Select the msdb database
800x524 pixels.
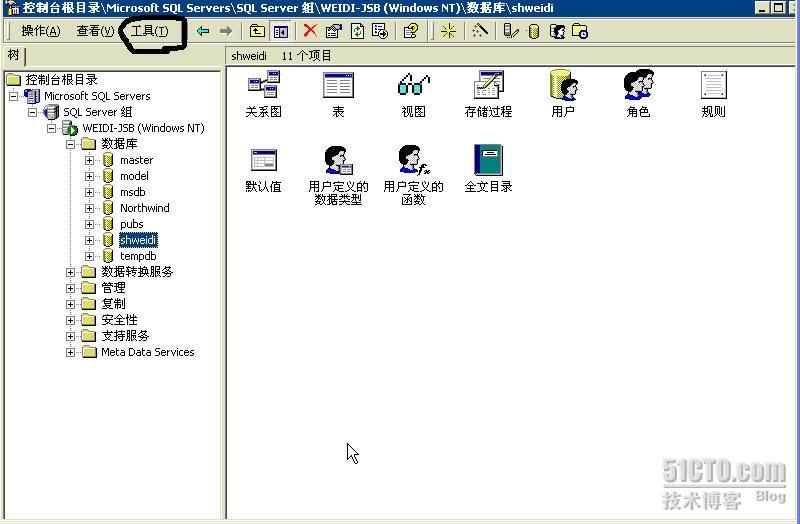pyautogui.click(x=133, y=192)
